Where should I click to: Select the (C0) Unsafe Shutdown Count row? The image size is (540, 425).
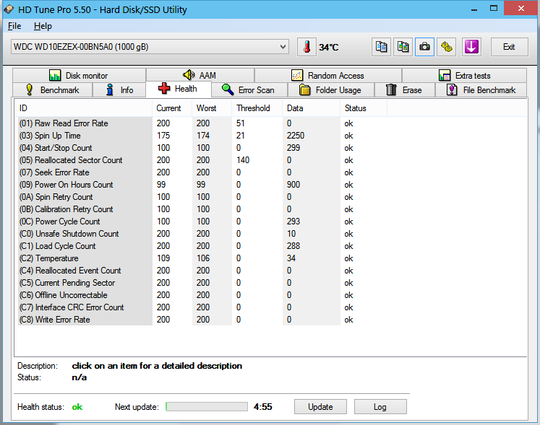(x=202, y=234)
